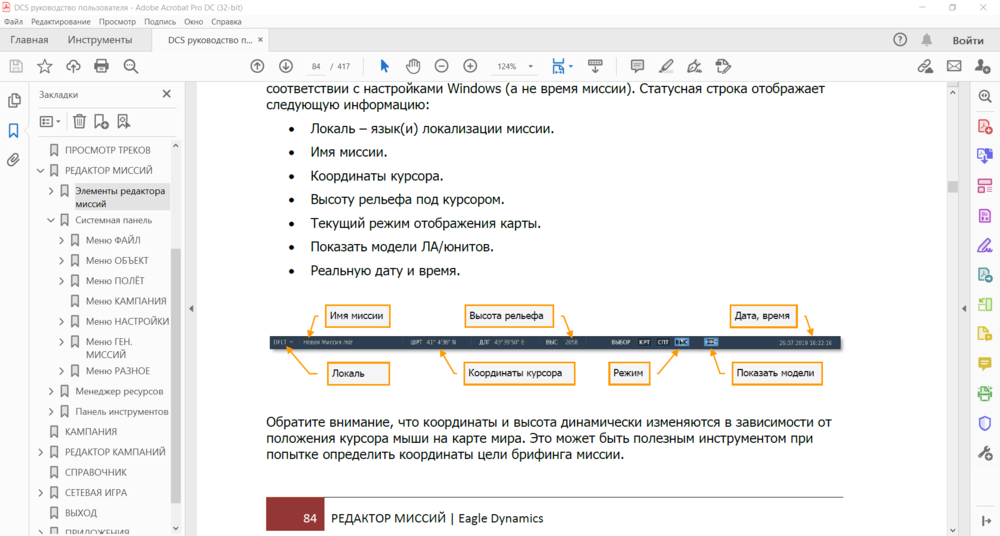Select the highlight text pen tool
The height and width of the screenshot is (536, 1000).
(666, 66)
